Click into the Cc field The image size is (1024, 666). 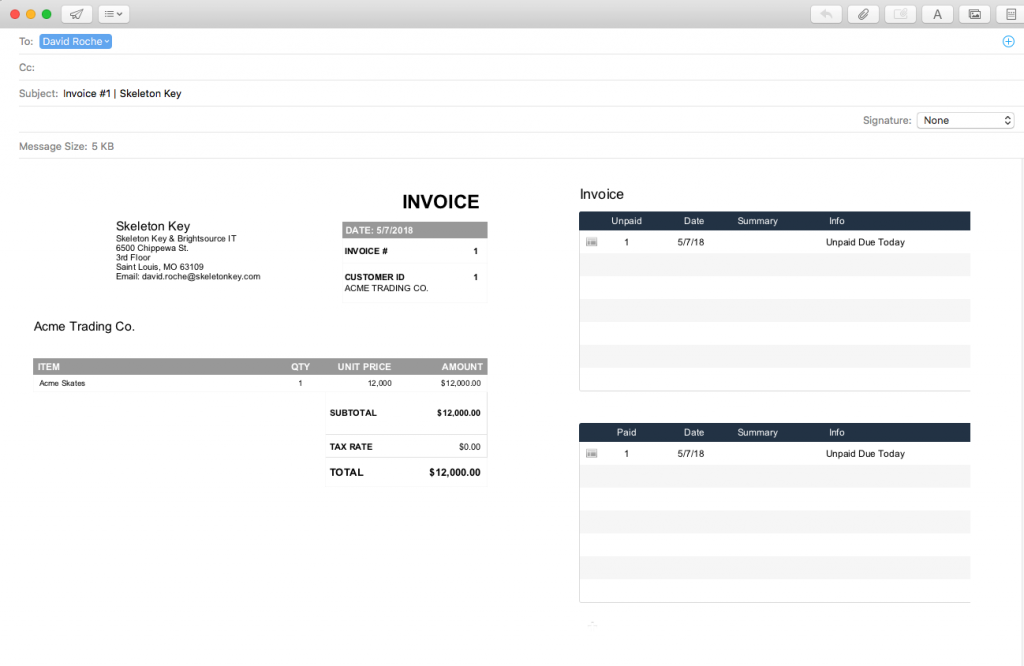coord(522,67)
